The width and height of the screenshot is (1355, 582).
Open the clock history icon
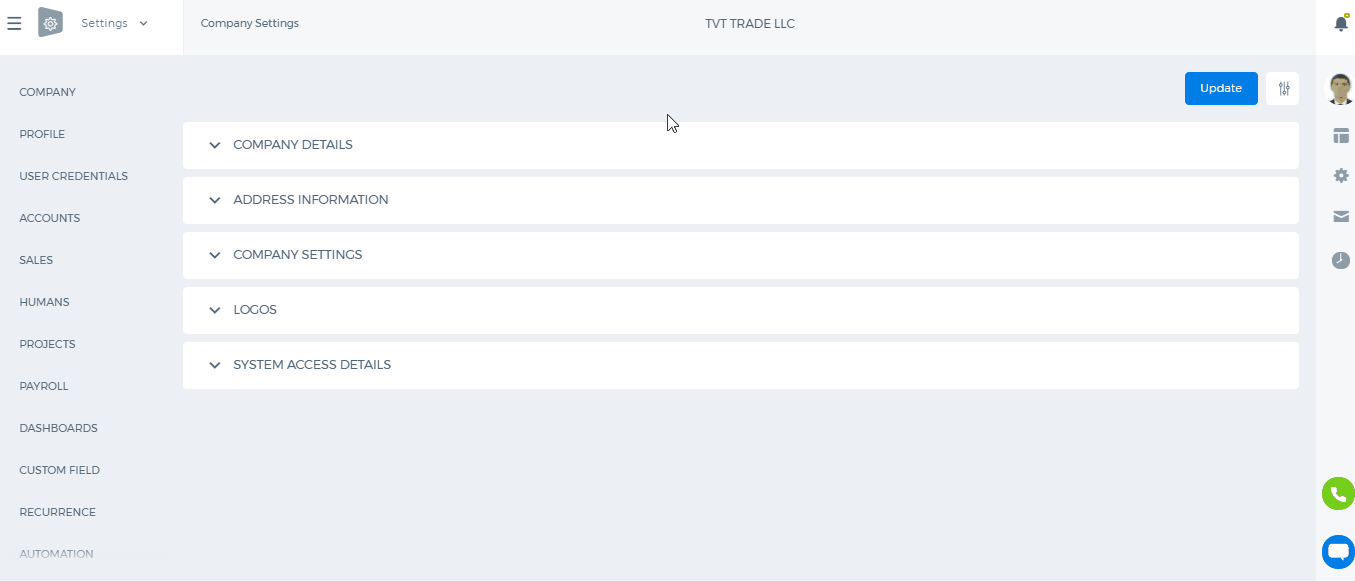click(x=1341, y=260)
